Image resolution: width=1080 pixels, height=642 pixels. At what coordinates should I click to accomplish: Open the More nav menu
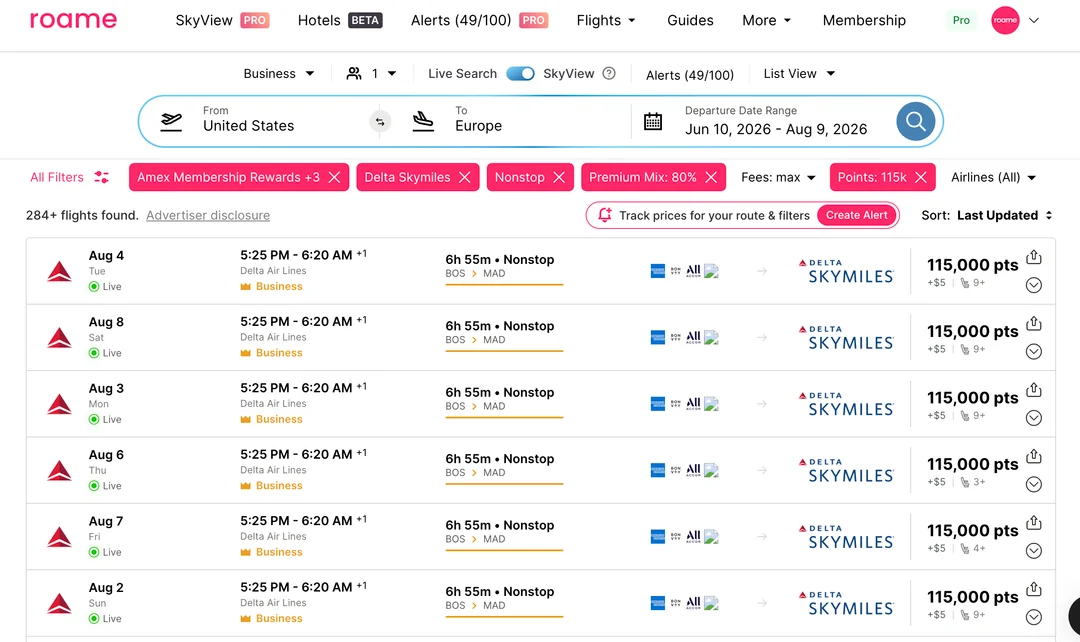tap(767, 20)
